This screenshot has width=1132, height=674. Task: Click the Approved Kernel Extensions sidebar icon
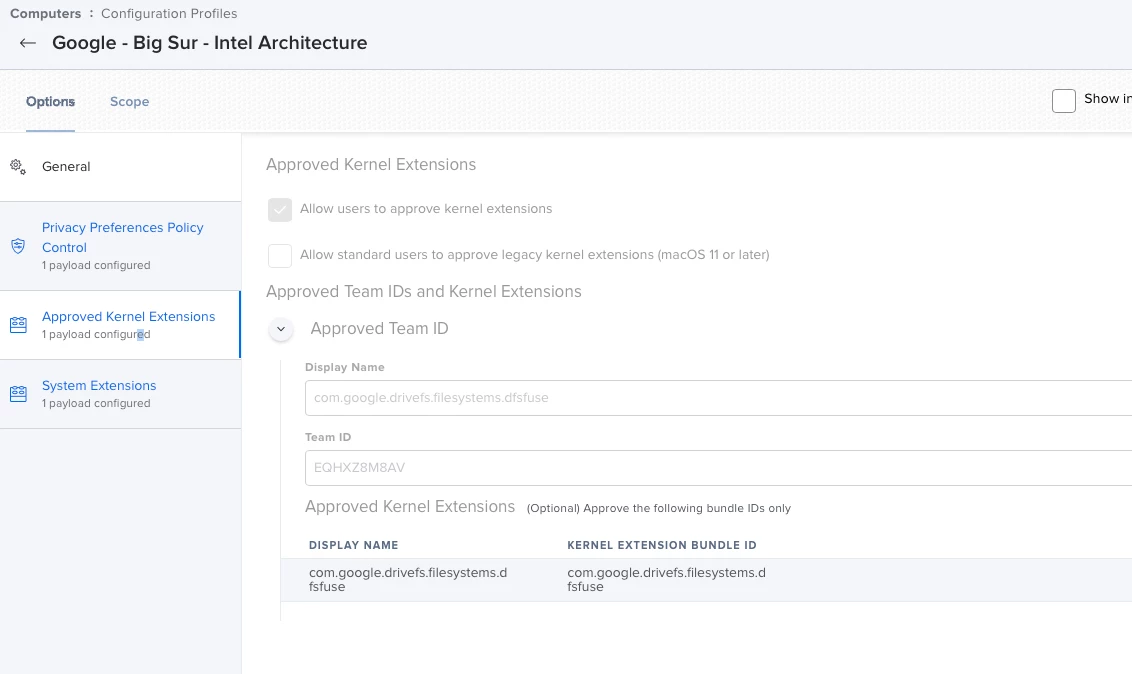click(18, 325)
